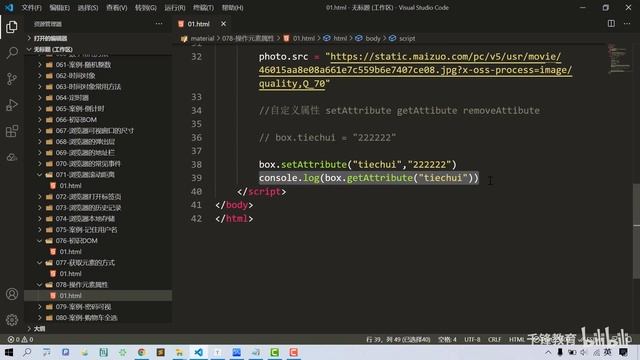Click the taskbar volume icon
640x360 pixels.
(x=584, y=352)
